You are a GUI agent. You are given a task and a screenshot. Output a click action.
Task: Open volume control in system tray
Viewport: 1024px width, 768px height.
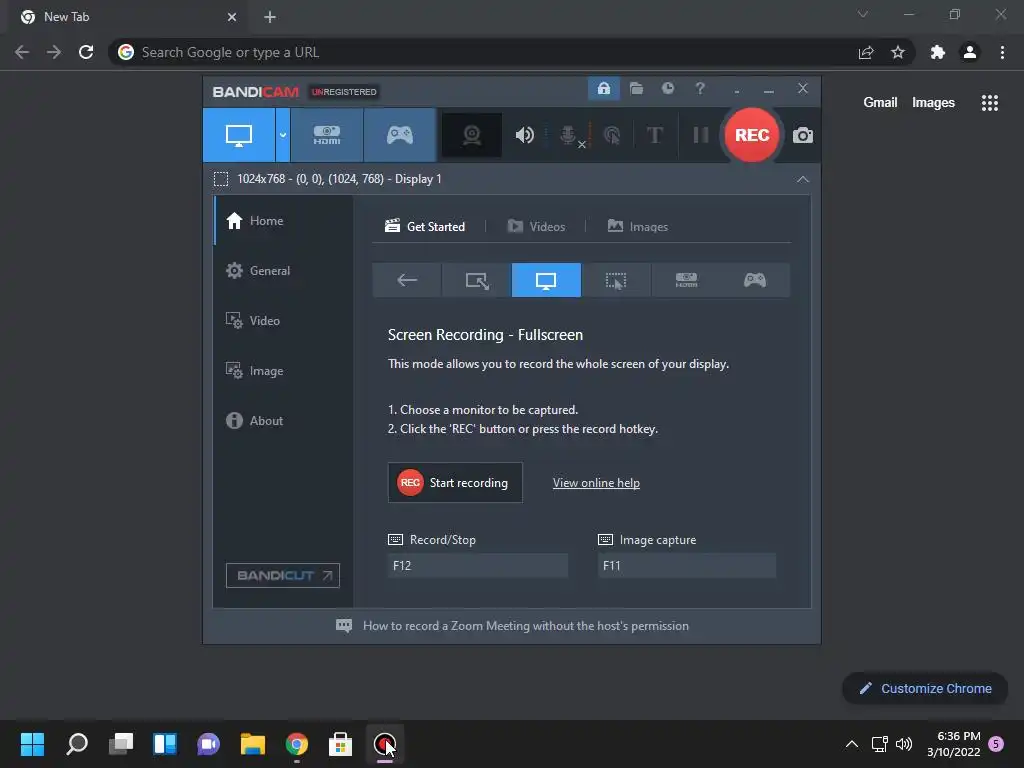pos(904,744)
